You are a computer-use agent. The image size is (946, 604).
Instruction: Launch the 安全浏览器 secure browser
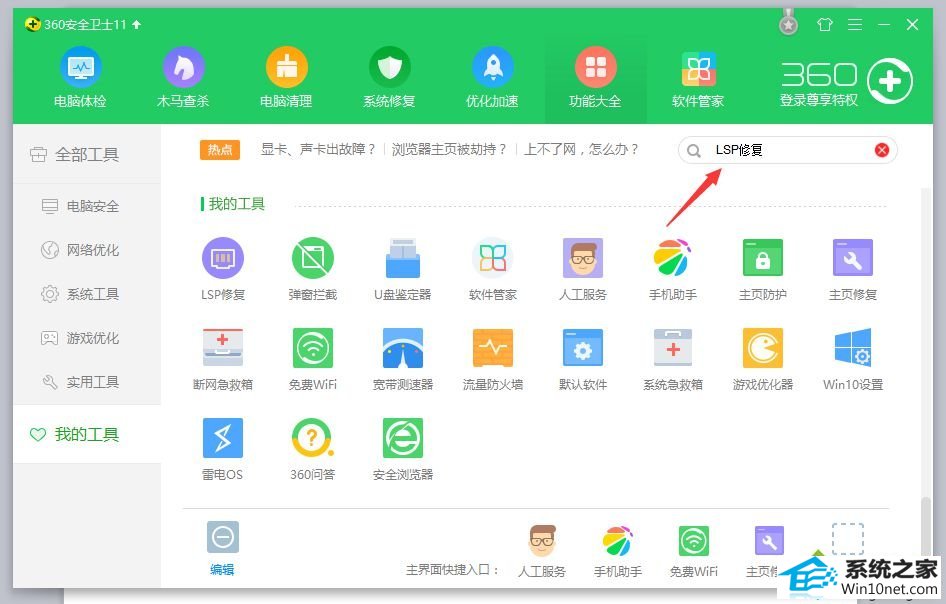point(402,449)
